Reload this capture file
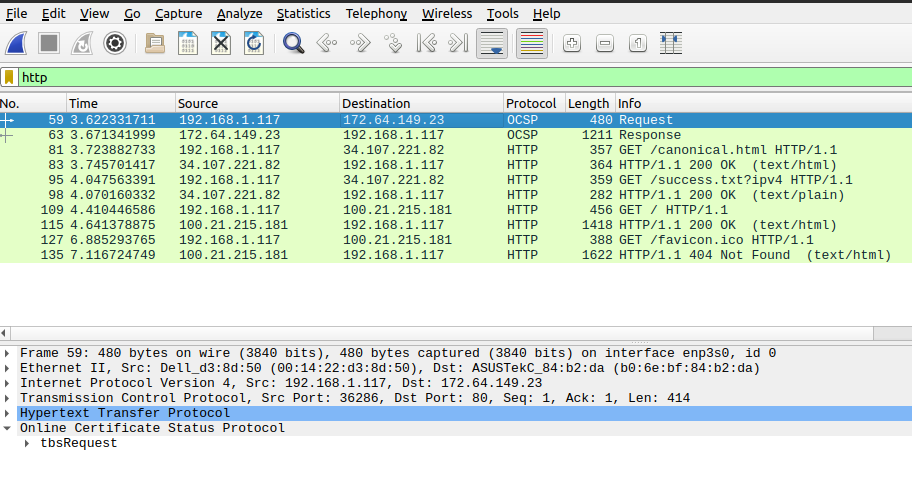 point(254,43)
